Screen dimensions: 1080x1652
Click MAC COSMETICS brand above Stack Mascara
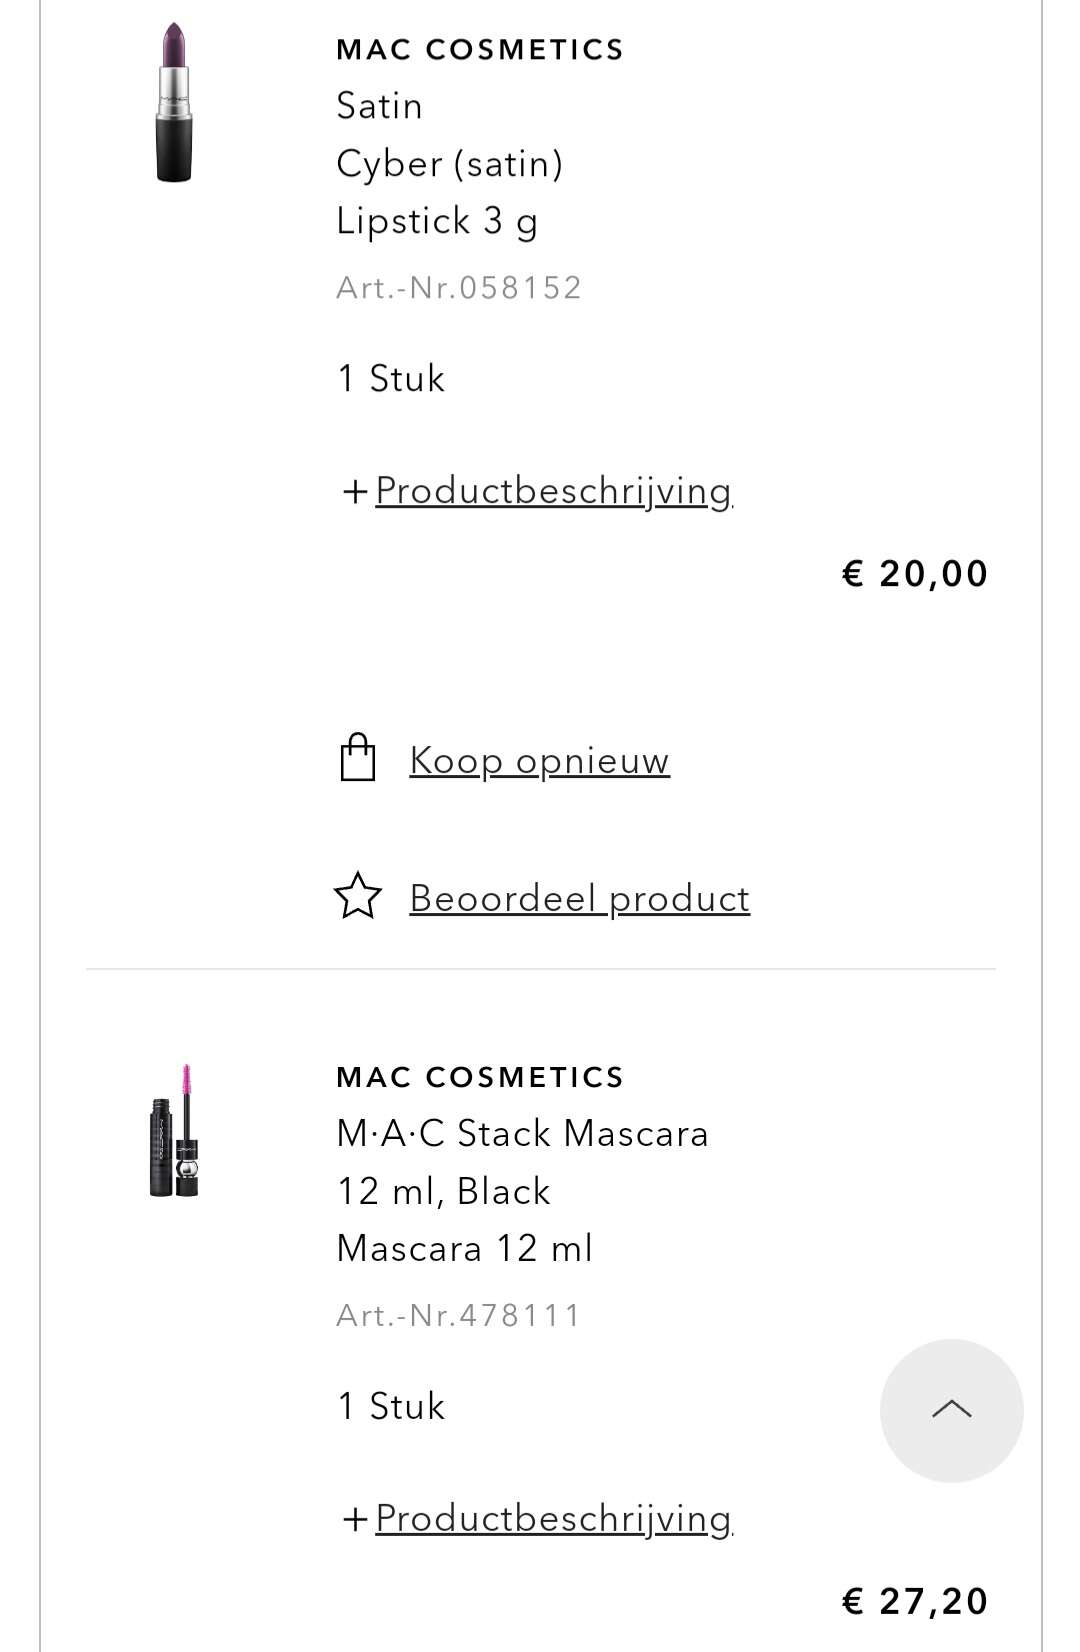(480, 1077)
